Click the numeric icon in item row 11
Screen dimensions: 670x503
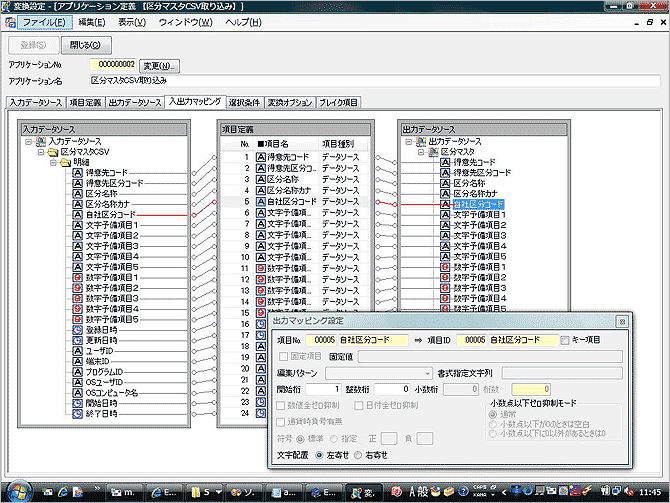click(x=261, y=268)
